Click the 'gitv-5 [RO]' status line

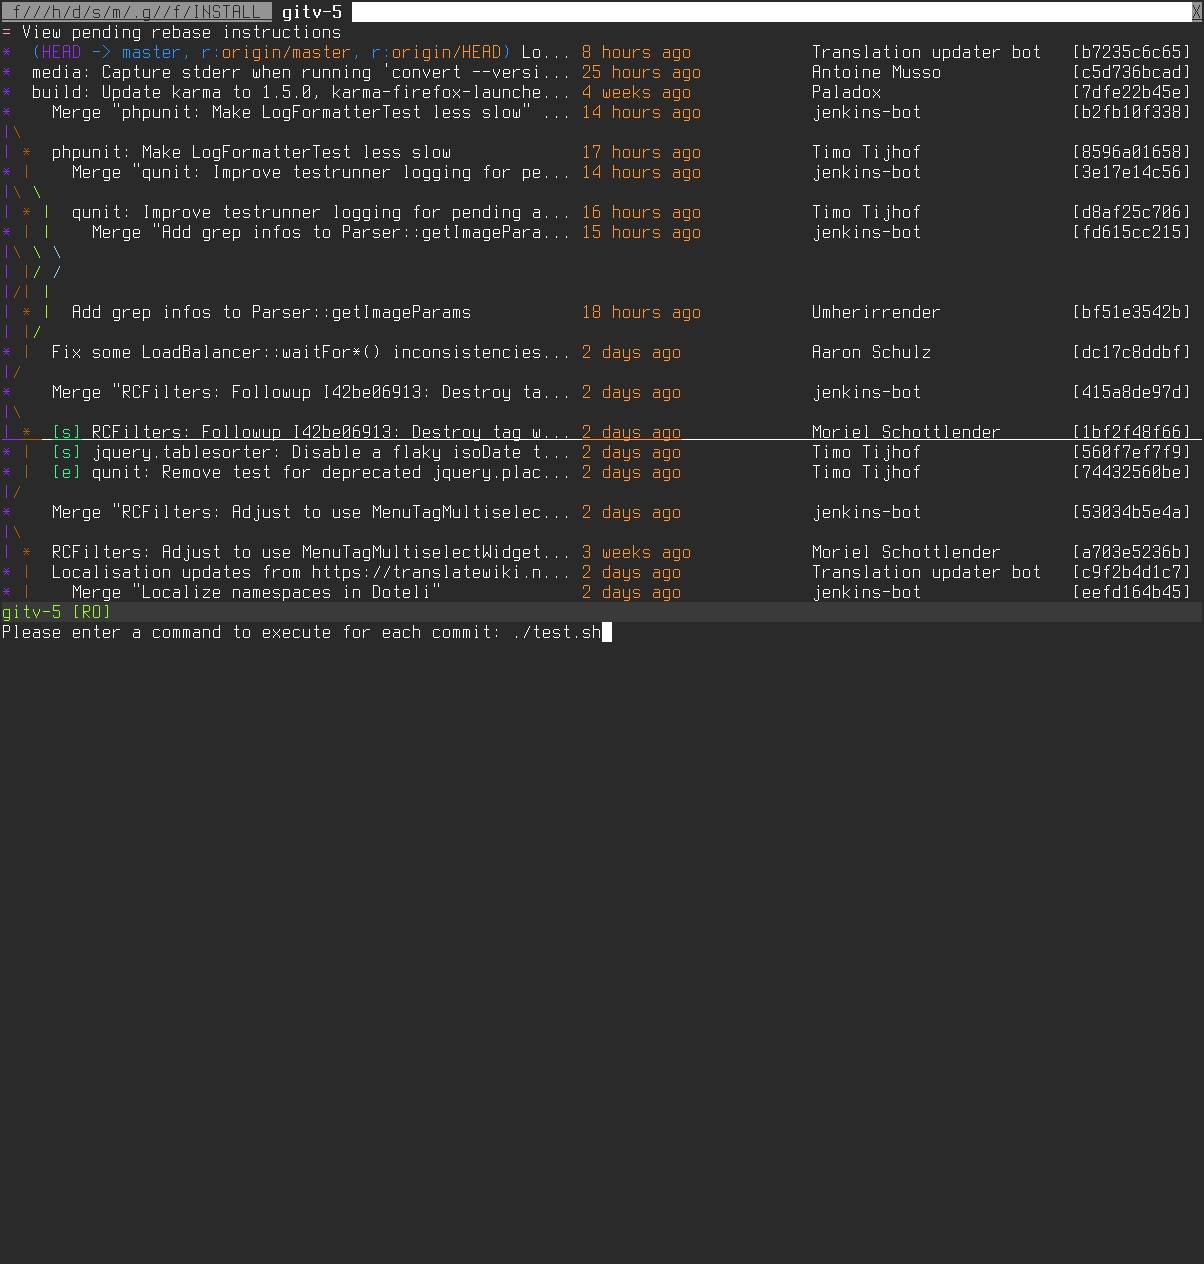tap(602, 612)
